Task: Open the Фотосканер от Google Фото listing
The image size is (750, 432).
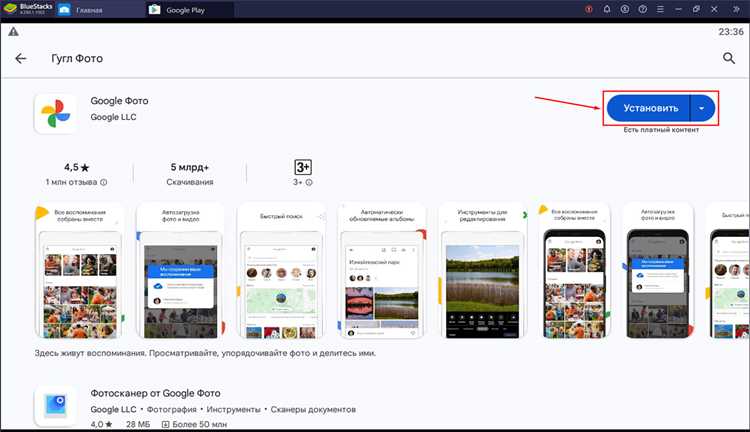Action: pos(155,393)
